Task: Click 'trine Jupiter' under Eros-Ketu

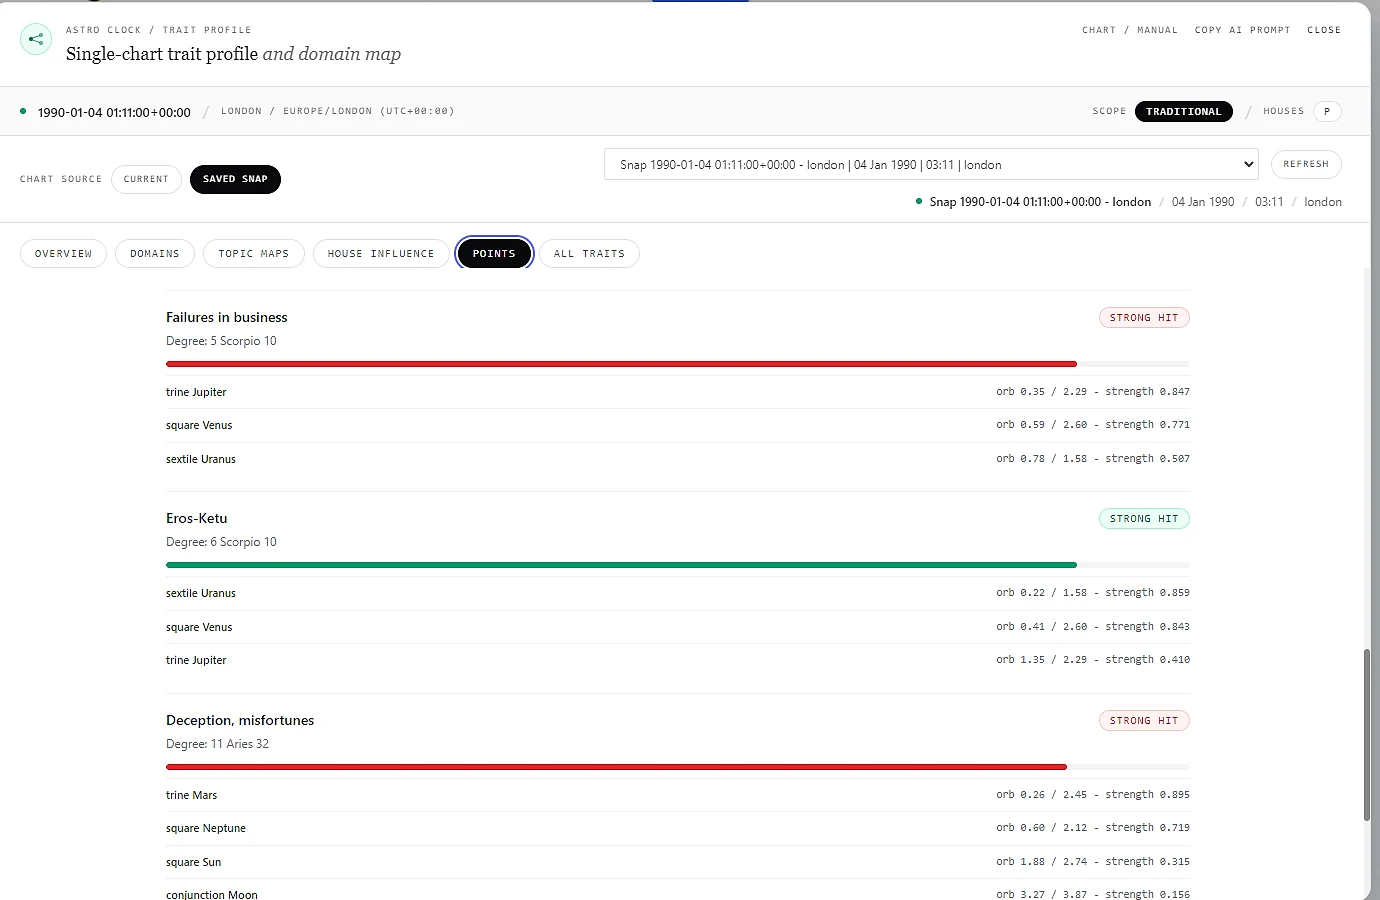Action: (196, 660)
